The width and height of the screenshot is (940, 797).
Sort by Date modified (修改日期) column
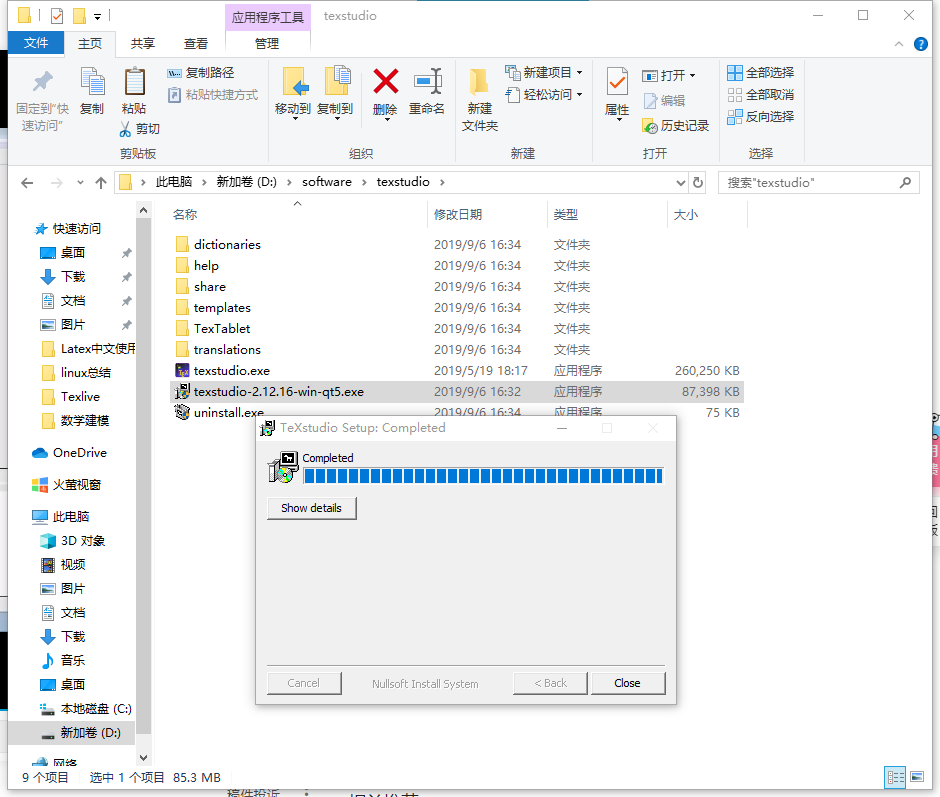click(458, 215)
